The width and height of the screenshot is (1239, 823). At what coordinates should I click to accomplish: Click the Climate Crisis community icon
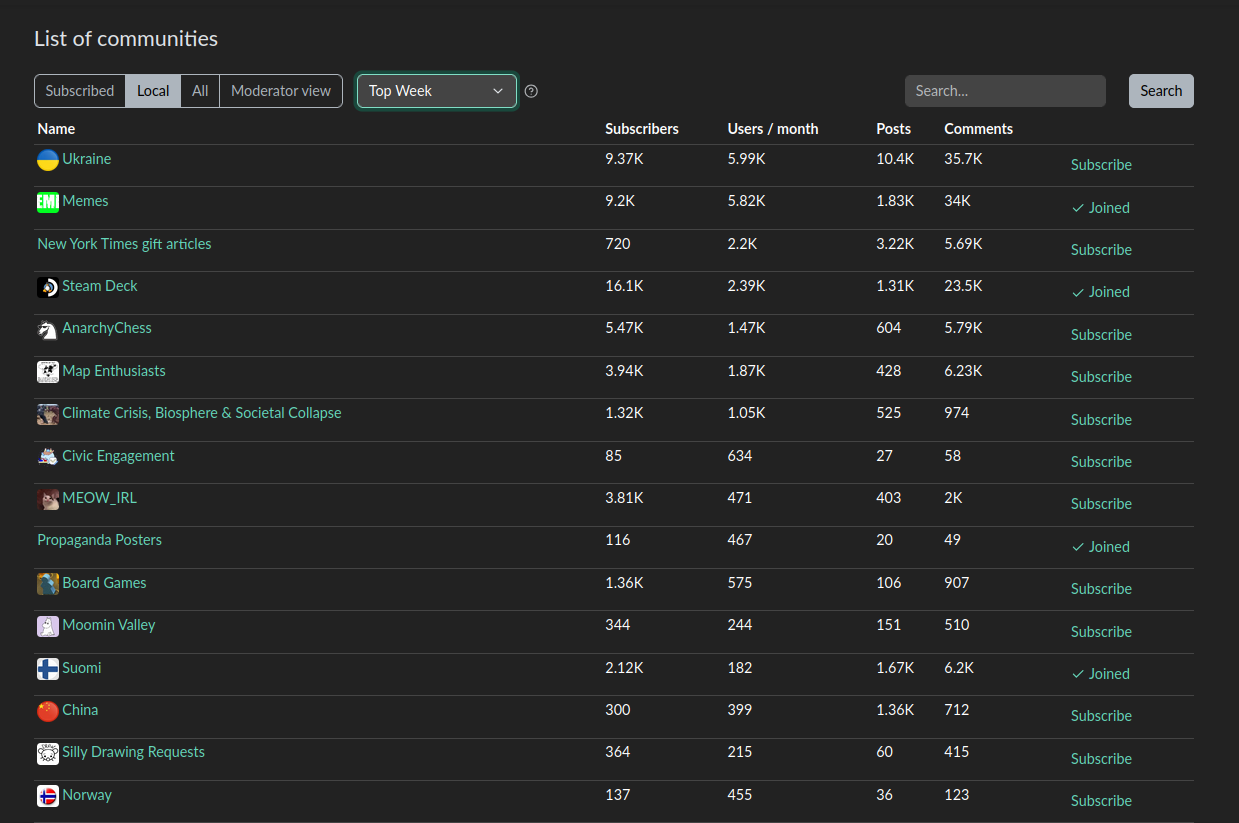tap(48, 414)
